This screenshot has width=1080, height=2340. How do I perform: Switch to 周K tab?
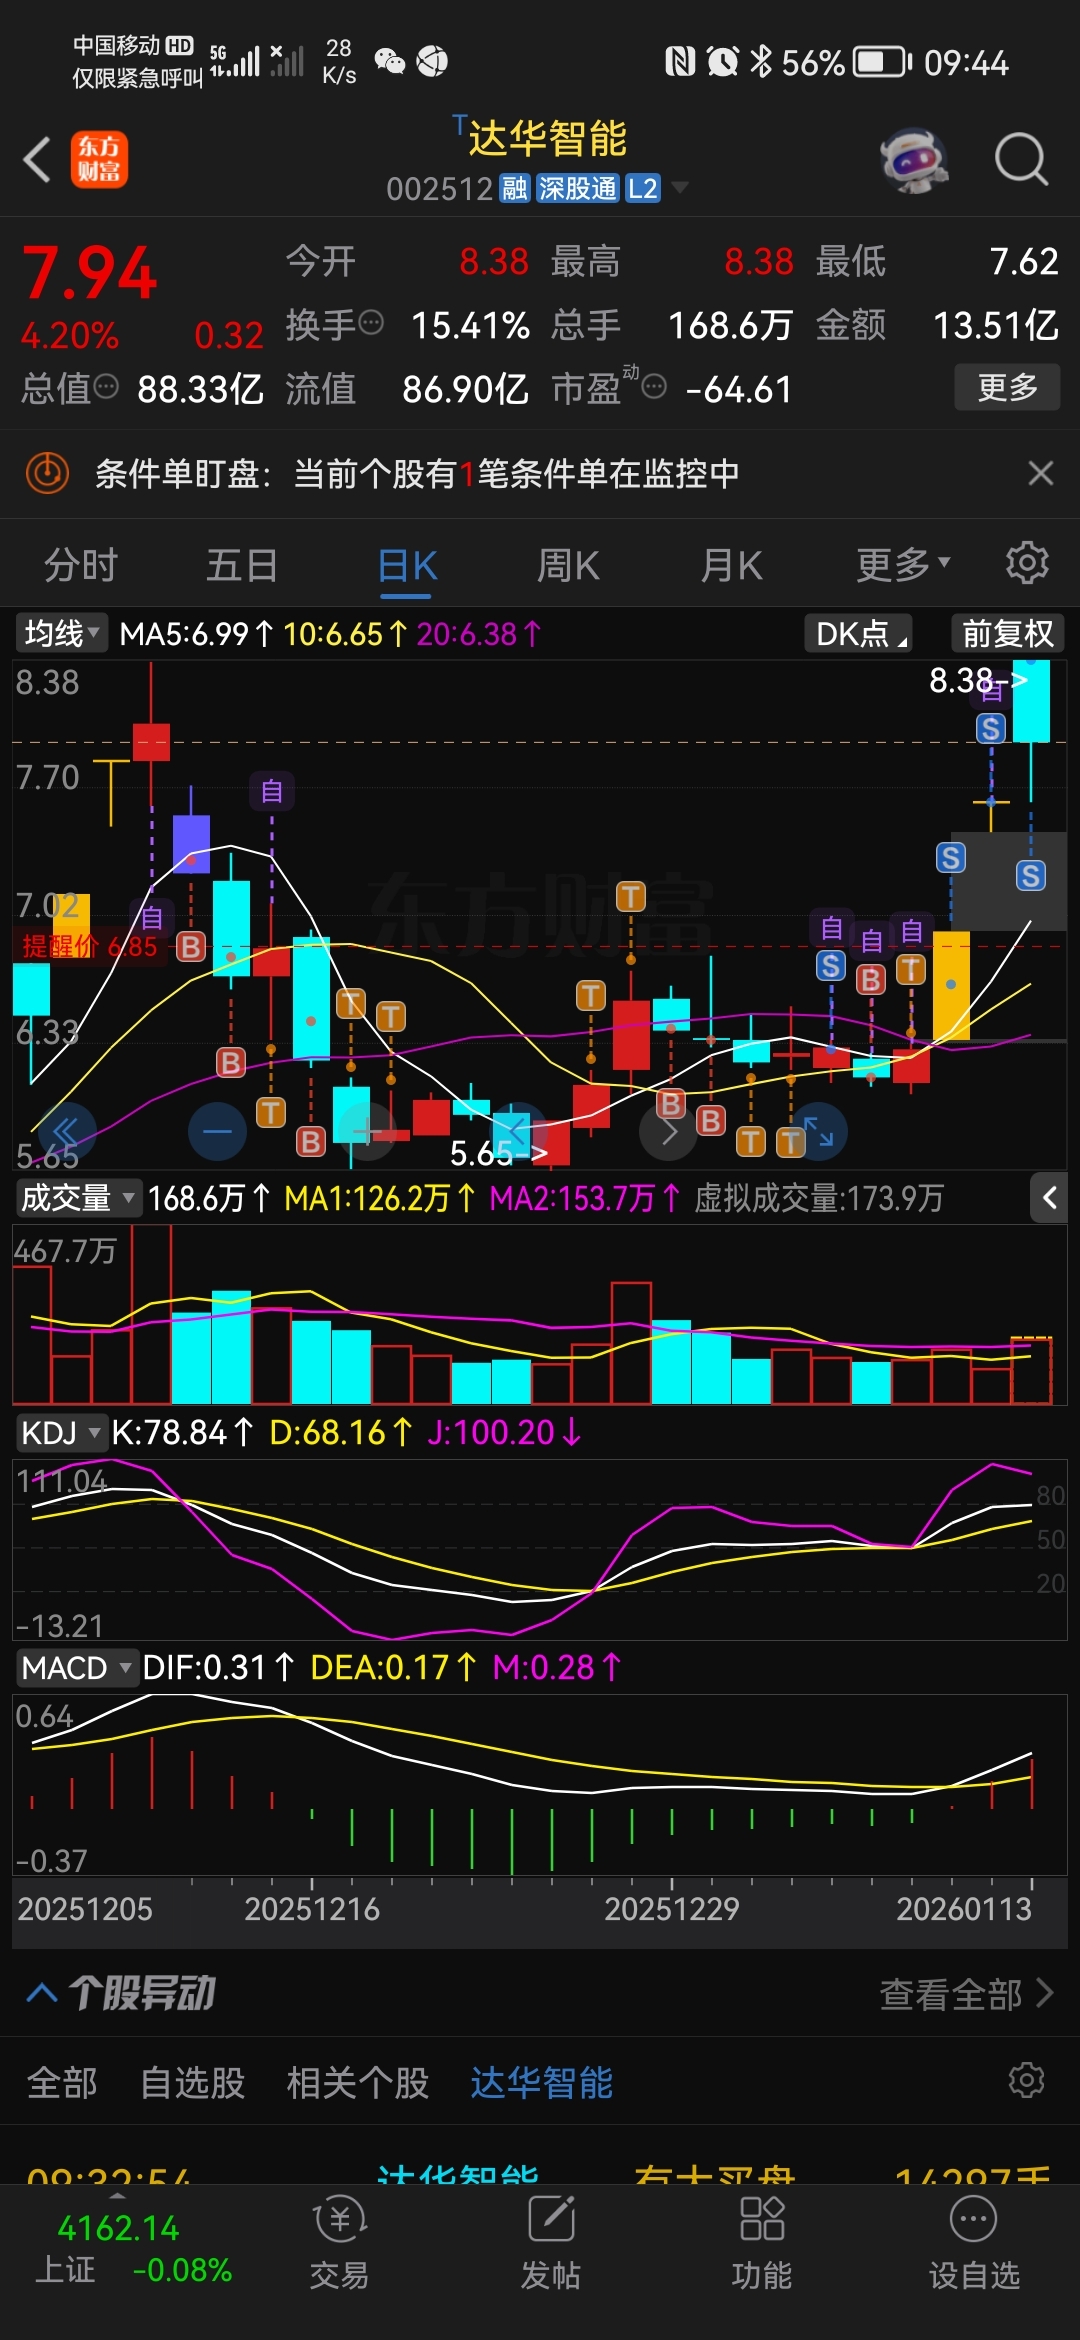(x=568, y=565)
